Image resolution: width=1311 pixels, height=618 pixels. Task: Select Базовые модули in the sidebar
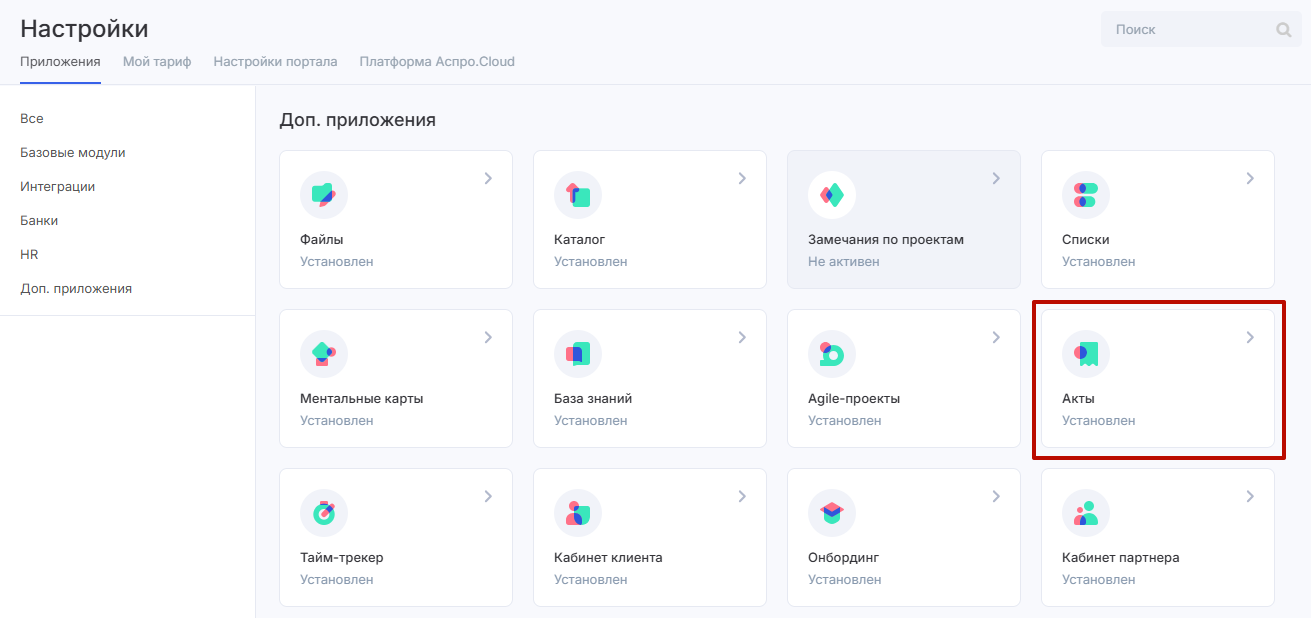click(x=72, y=153)
